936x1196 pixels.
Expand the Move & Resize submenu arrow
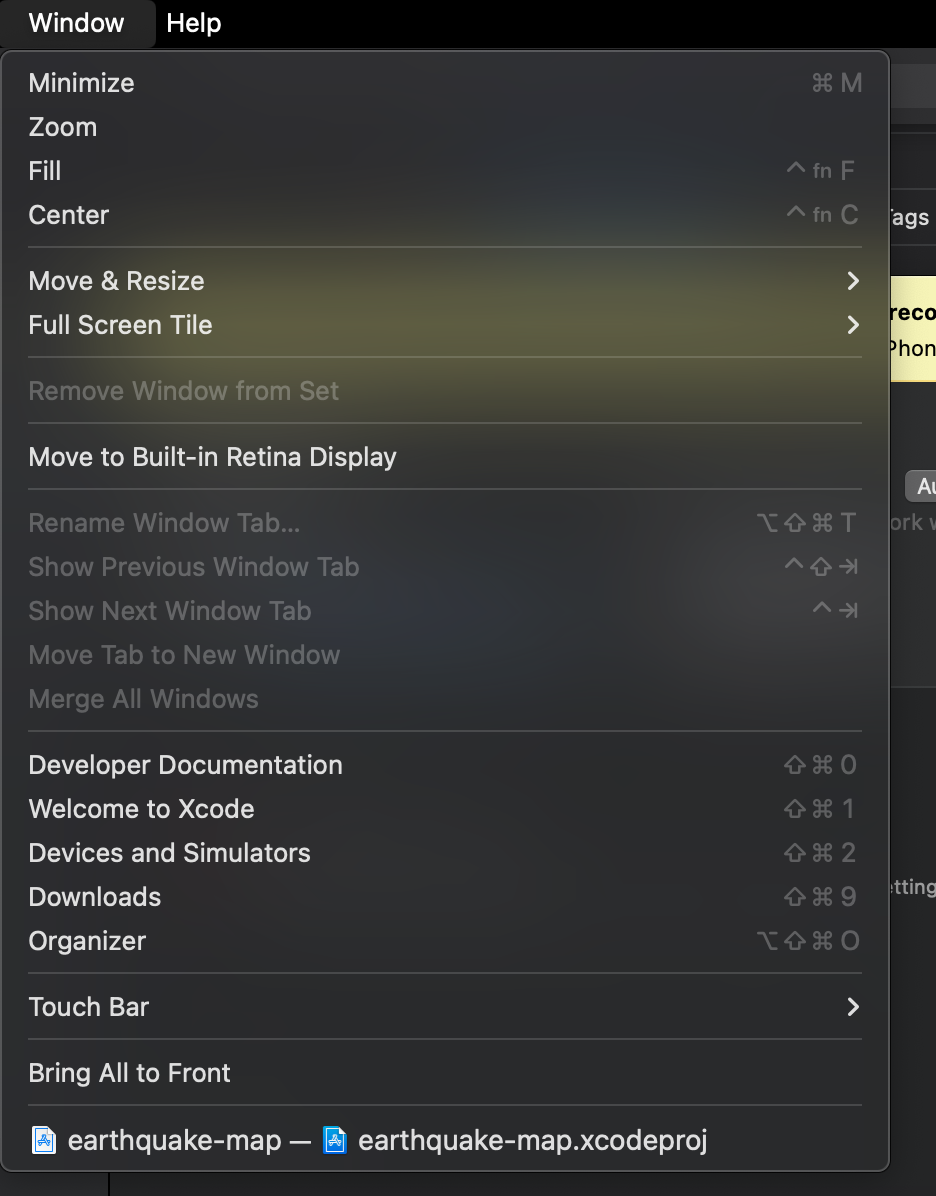(853, 281)
